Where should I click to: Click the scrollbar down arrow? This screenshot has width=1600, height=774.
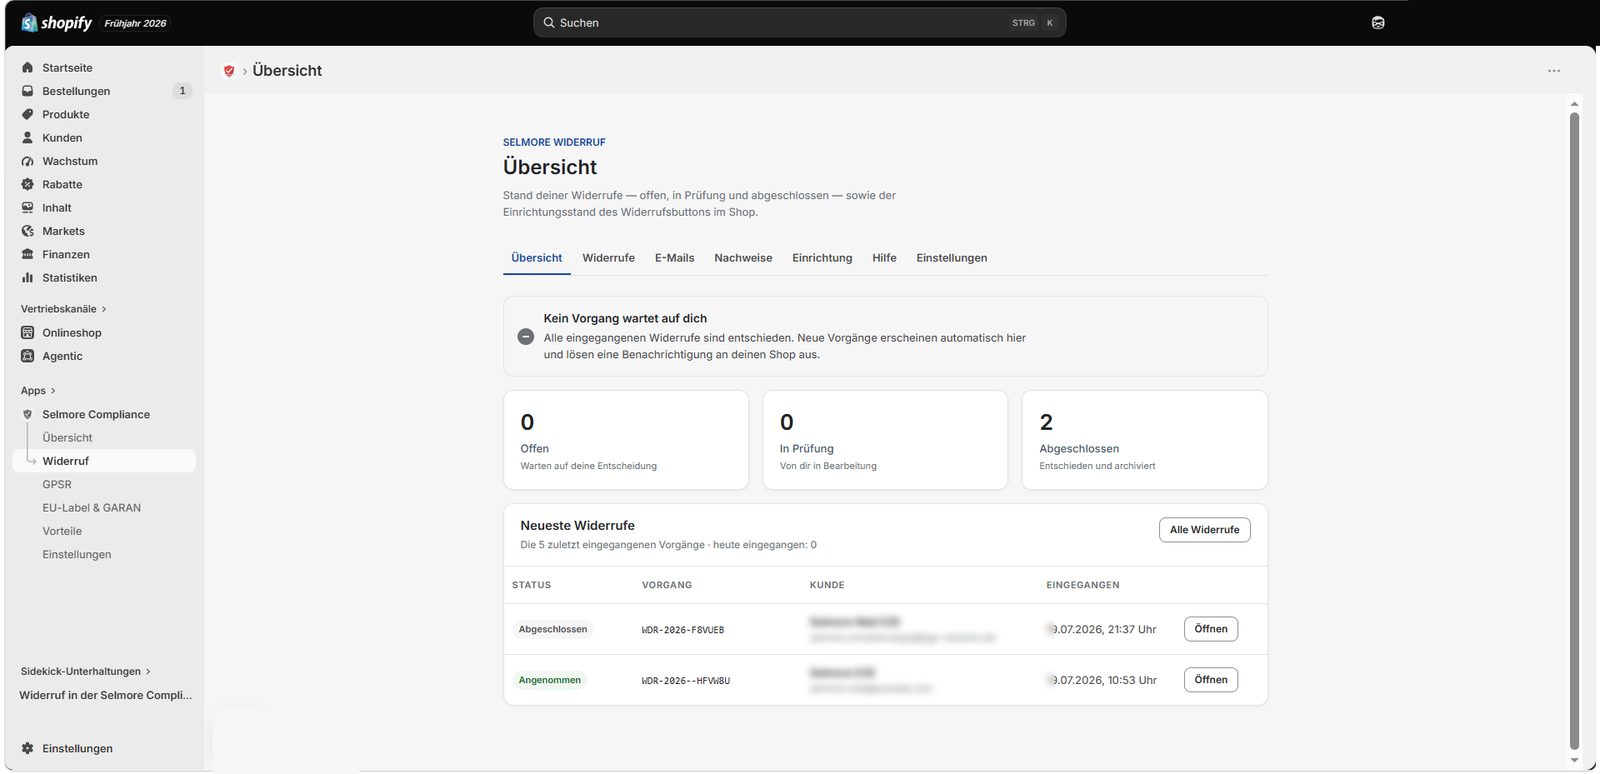1575,761
